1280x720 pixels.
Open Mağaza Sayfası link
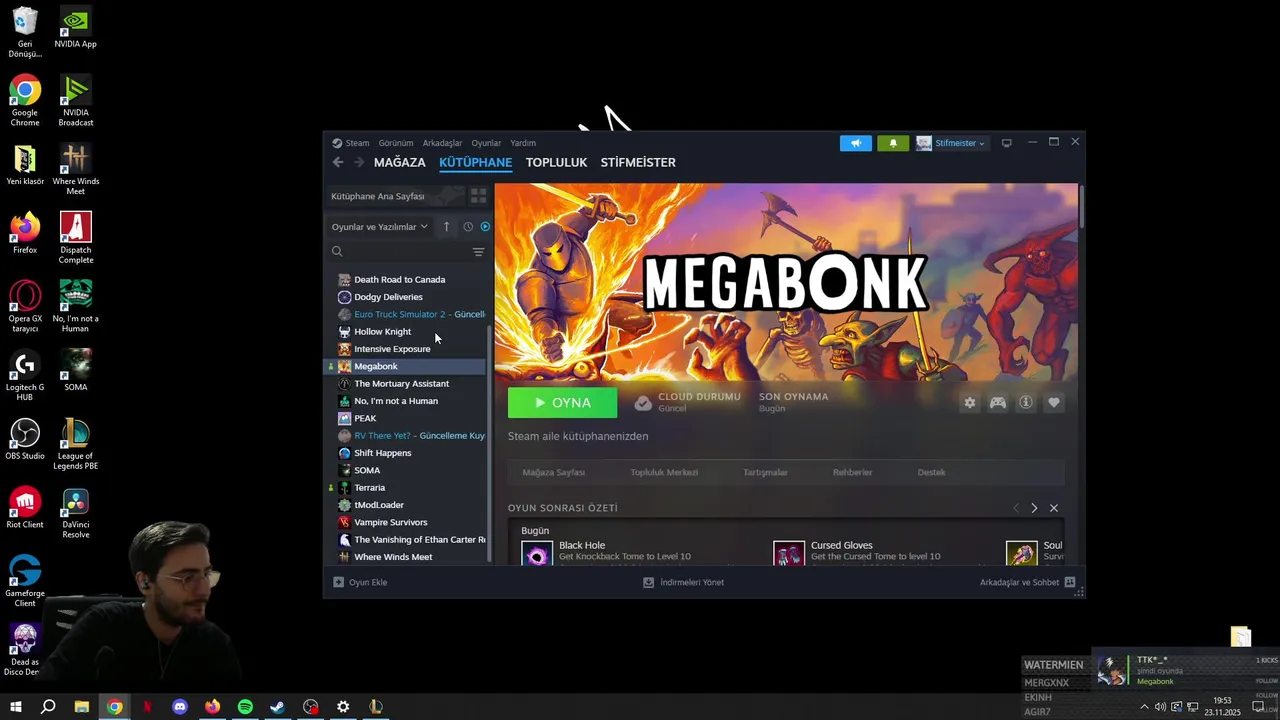pyautogui.click(x=554, y=472)
